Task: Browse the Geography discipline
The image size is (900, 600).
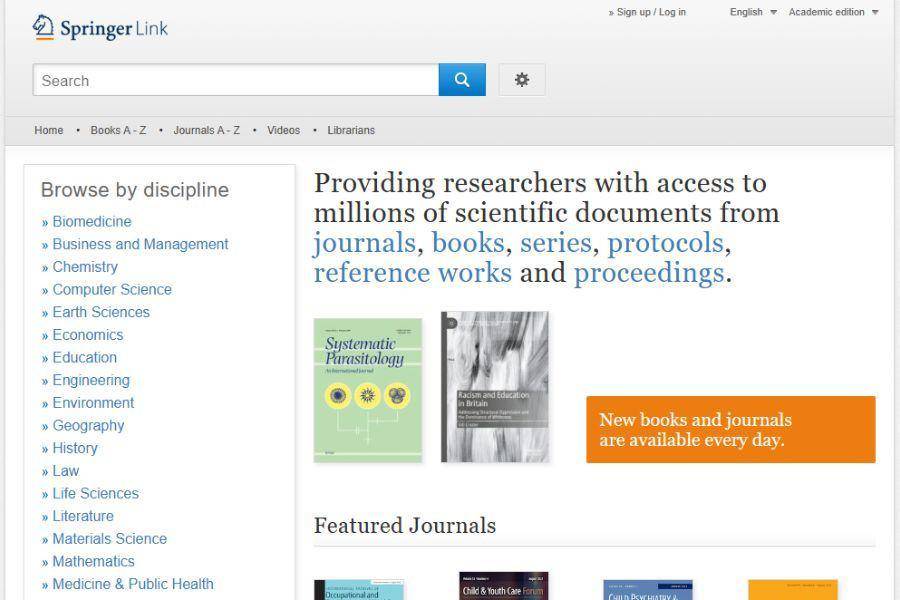Action: click(88, 425)
